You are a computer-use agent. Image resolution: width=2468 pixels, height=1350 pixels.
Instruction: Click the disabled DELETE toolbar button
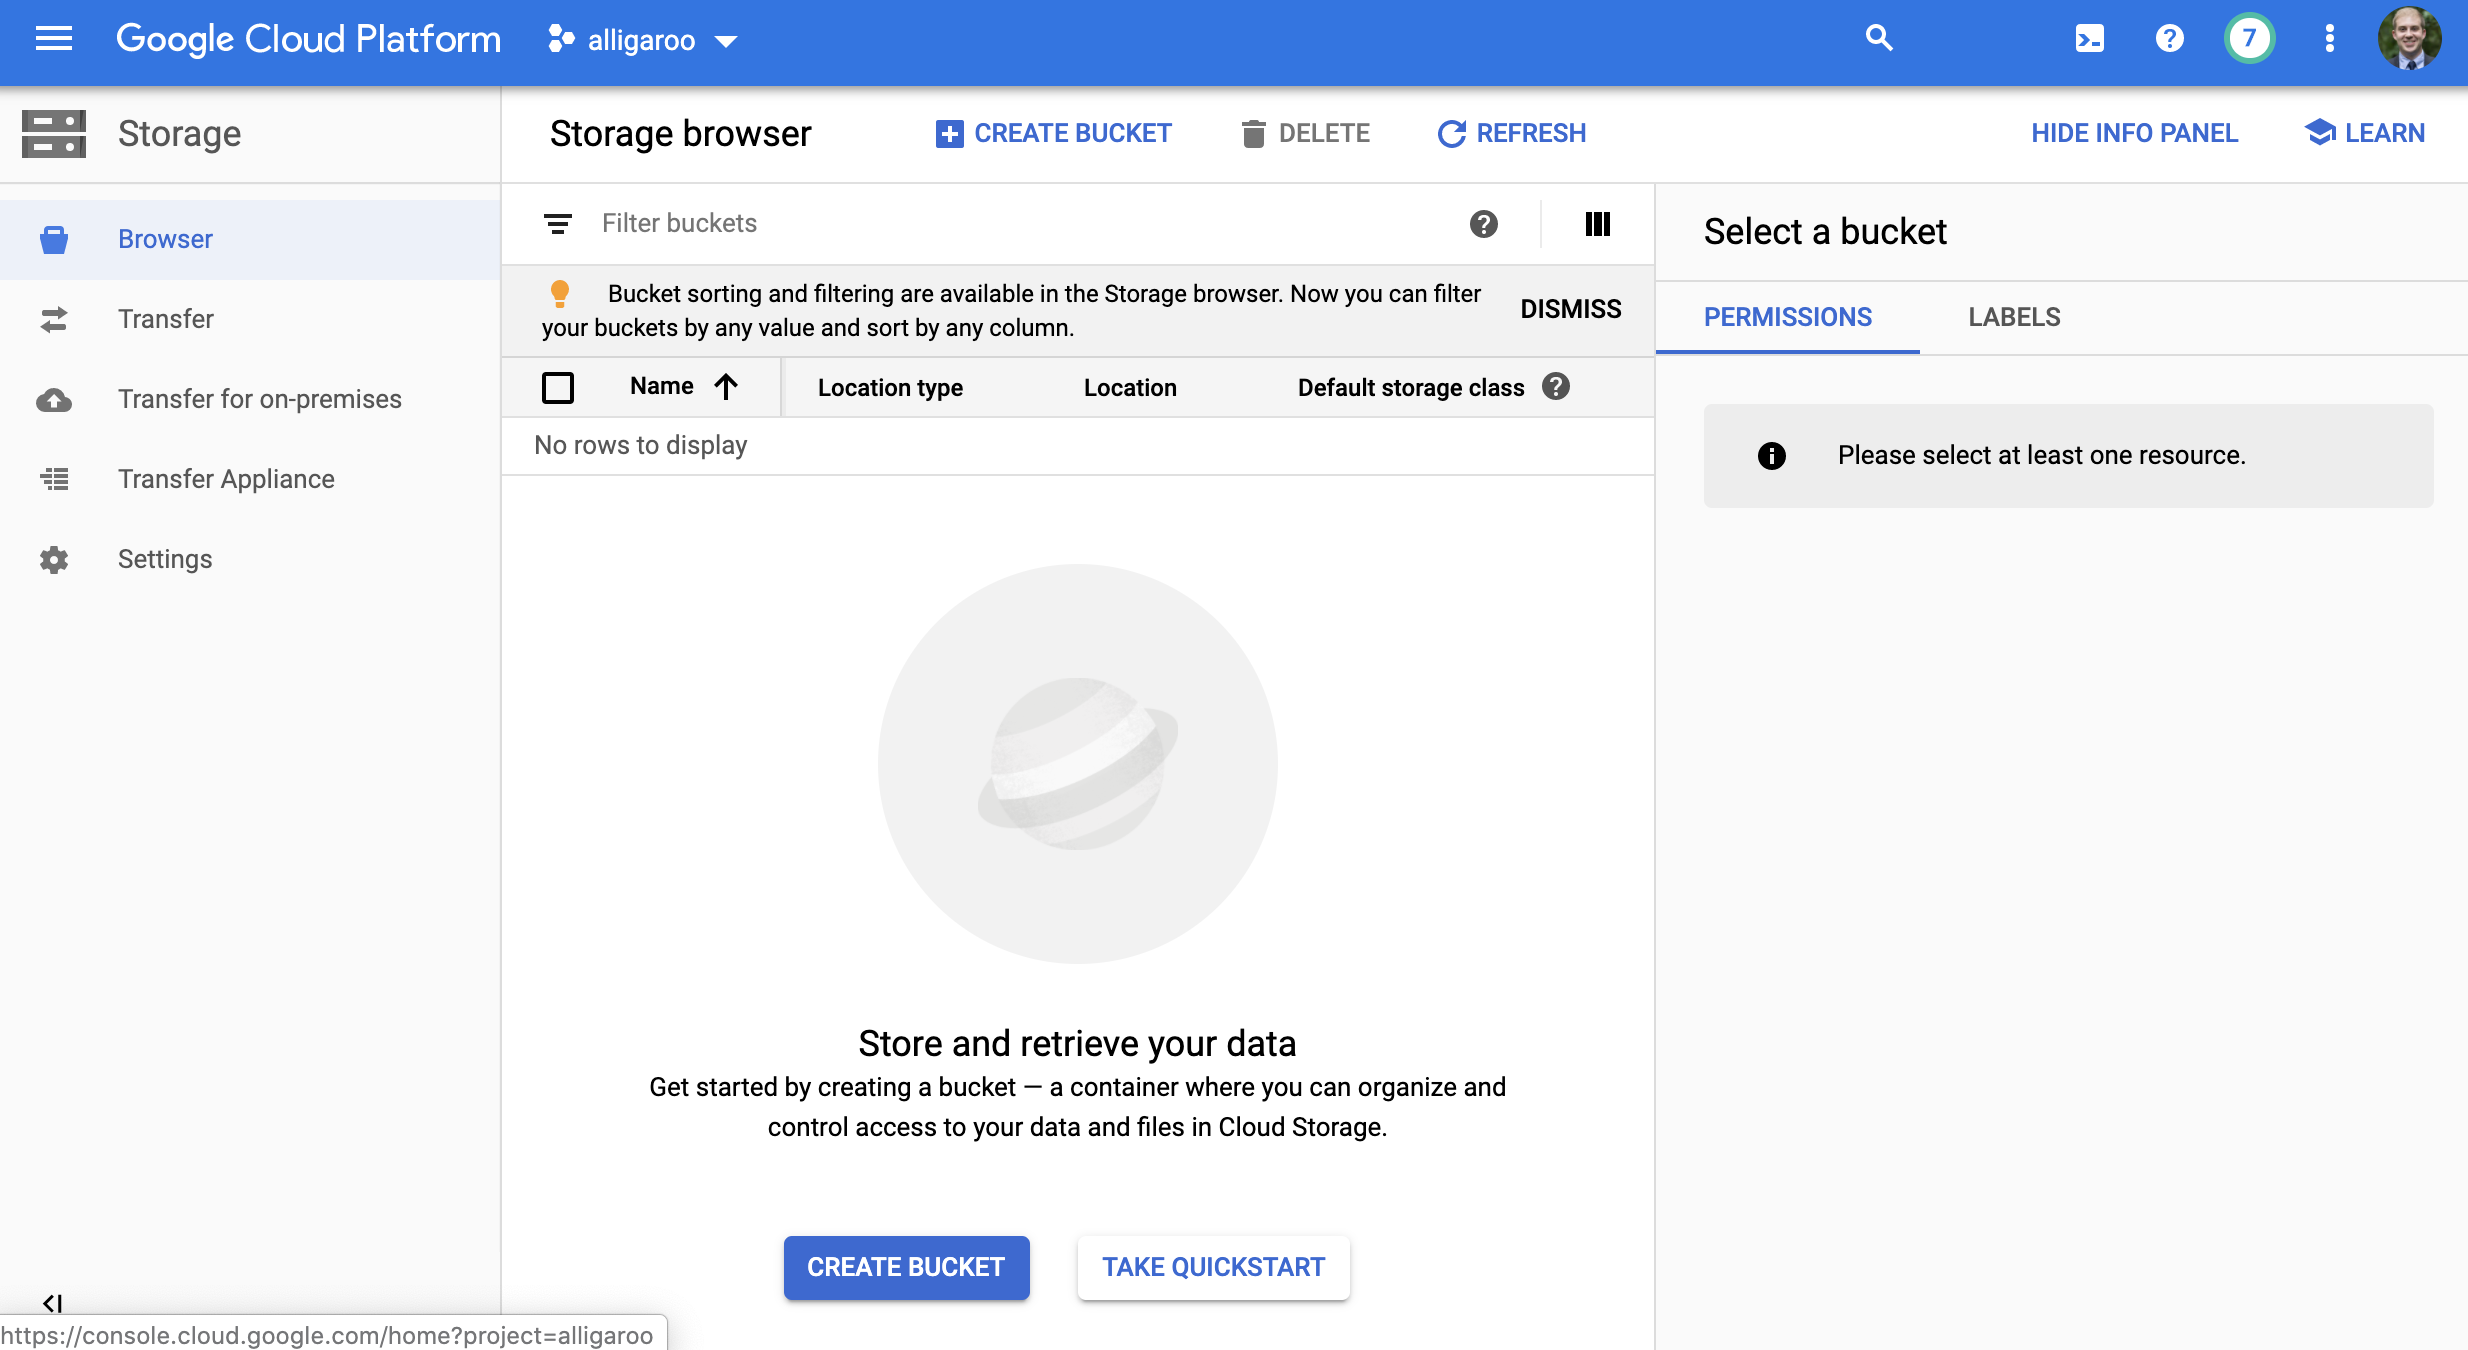[1305, 133]
